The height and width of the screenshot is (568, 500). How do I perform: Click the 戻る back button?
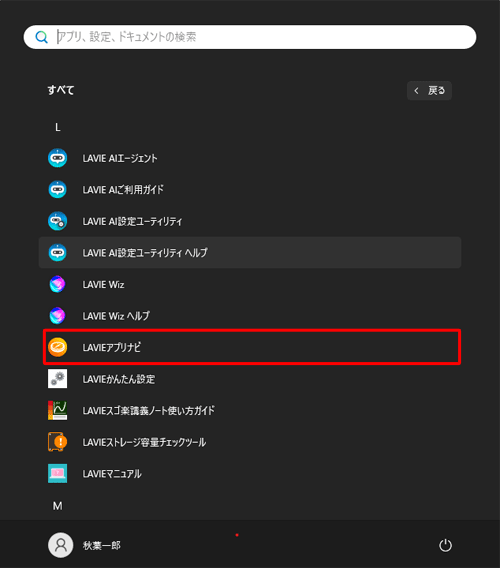[x=429, y=91]
